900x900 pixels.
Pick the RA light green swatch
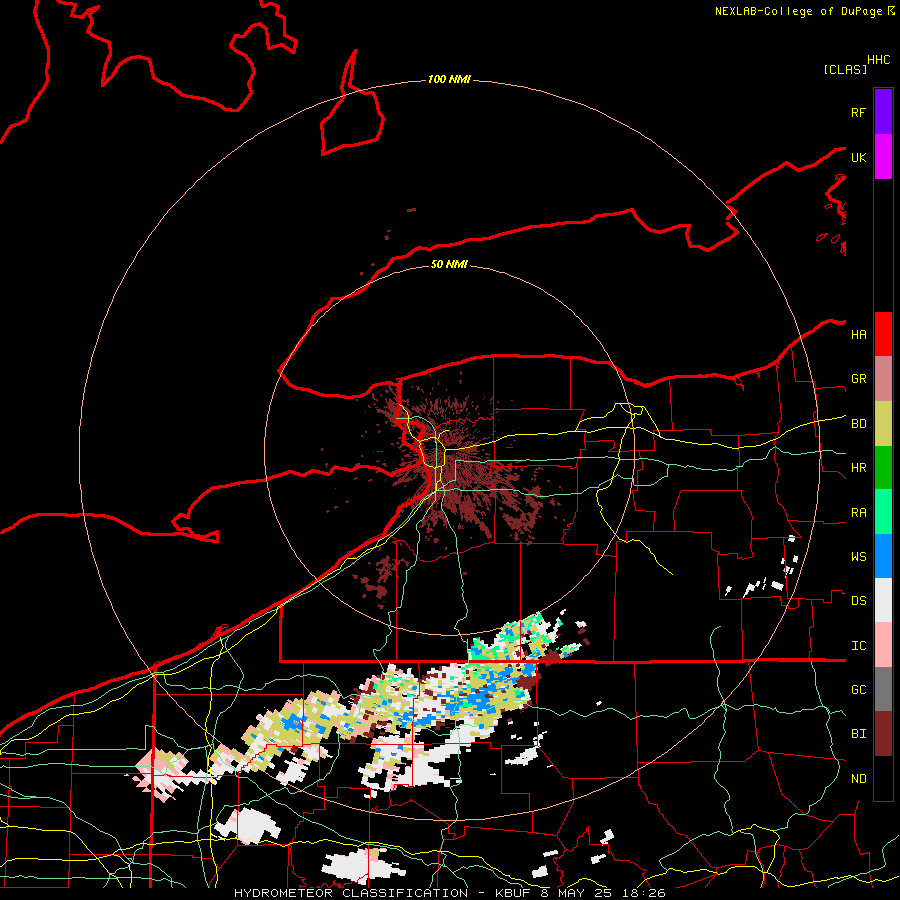[x=883, y=512]
